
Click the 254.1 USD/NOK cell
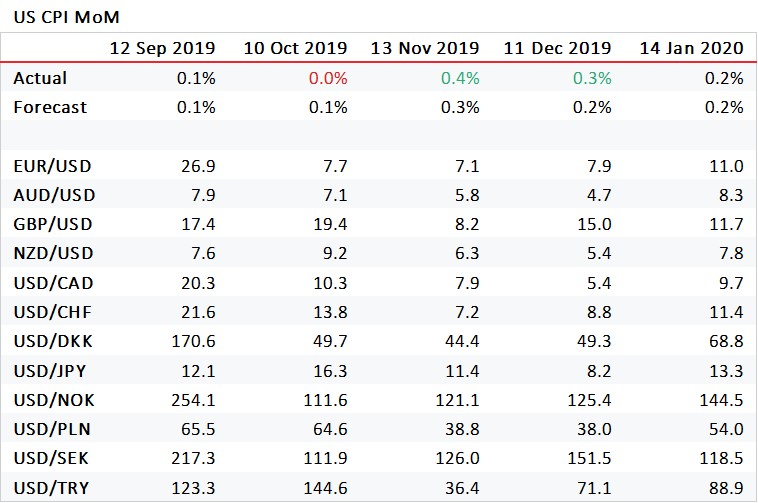click(x=193, y=400)
